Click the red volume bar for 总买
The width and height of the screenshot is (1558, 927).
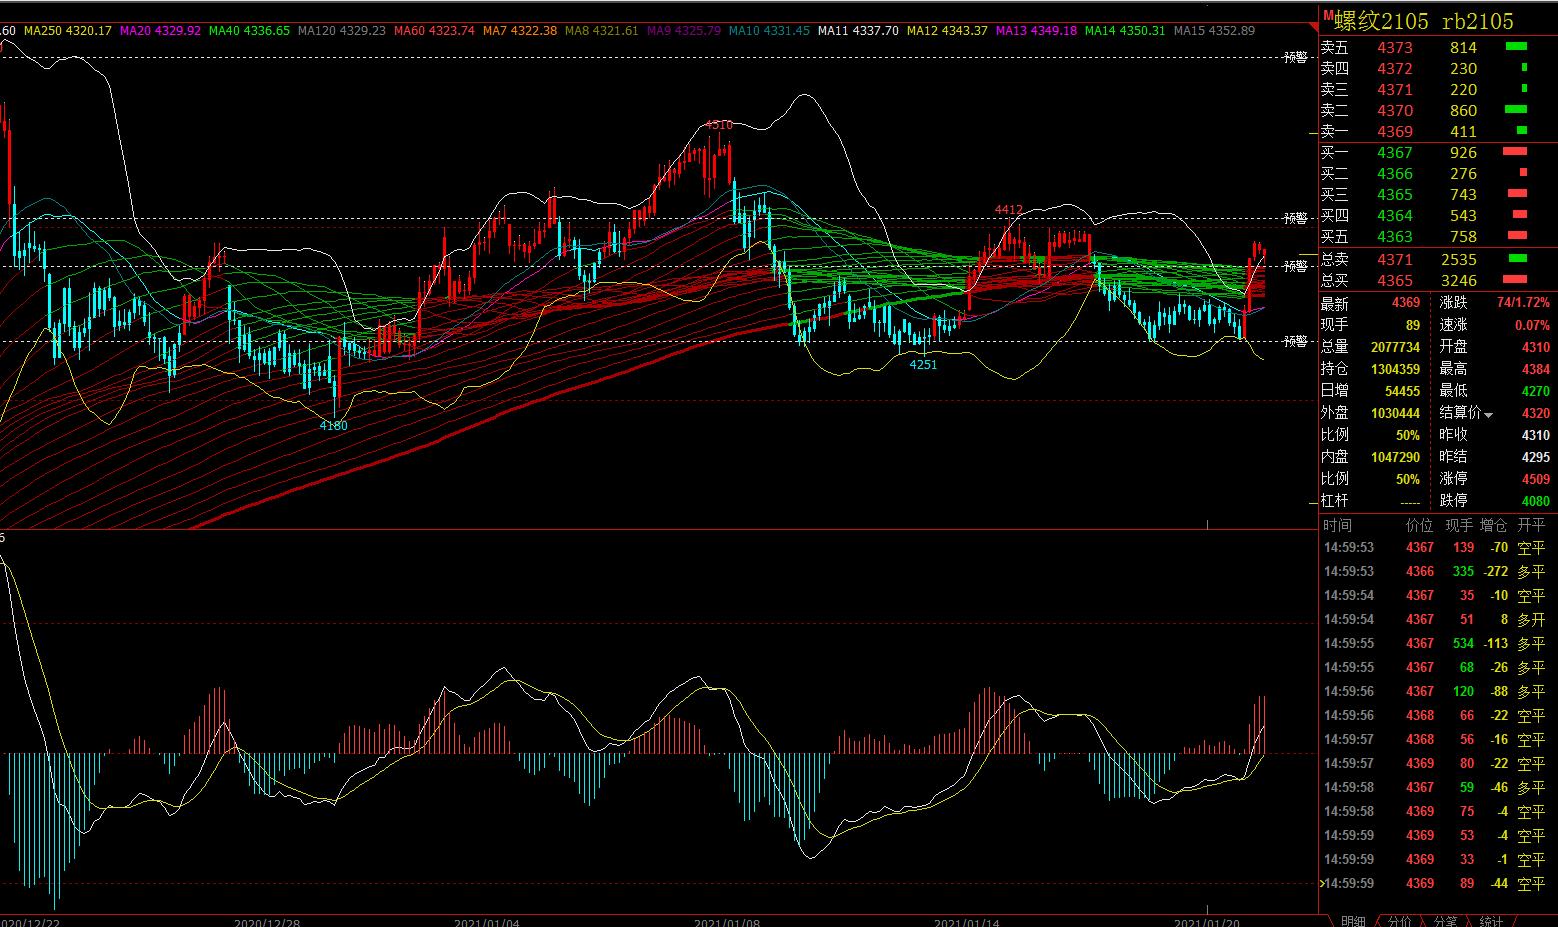click(1514, 280)
